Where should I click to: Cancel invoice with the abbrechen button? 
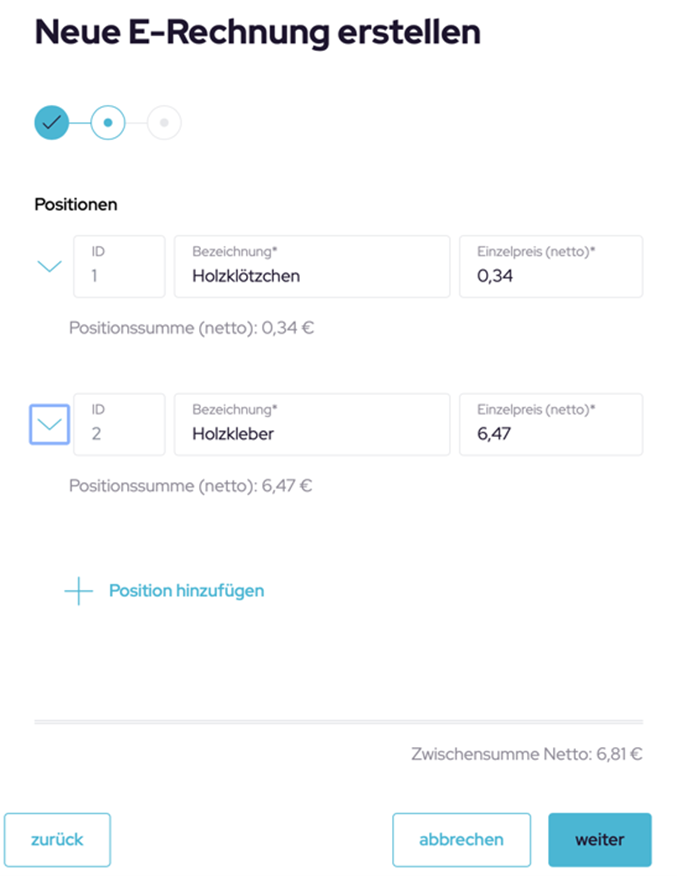[461, 839]
